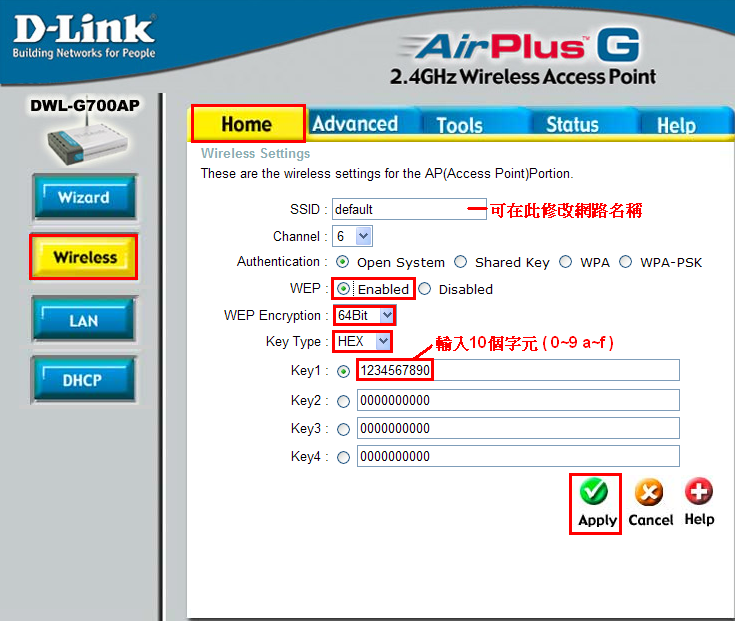Image resolution: width=735 pixels, height=621 pixels.
Task: Click the Key1 text field
Action: (518, 370)
